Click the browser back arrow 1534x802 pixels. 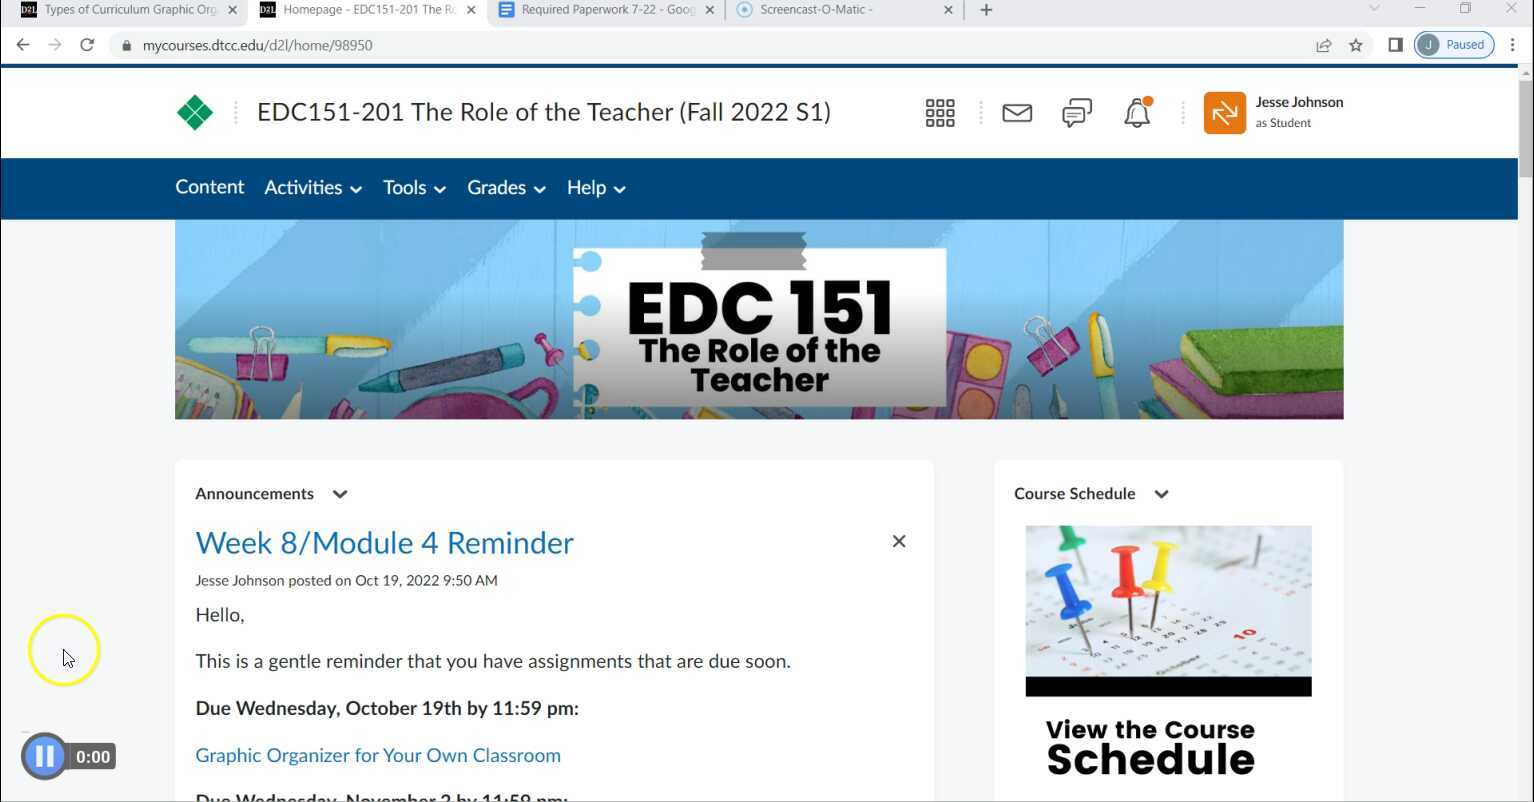(x=23, y=45)
